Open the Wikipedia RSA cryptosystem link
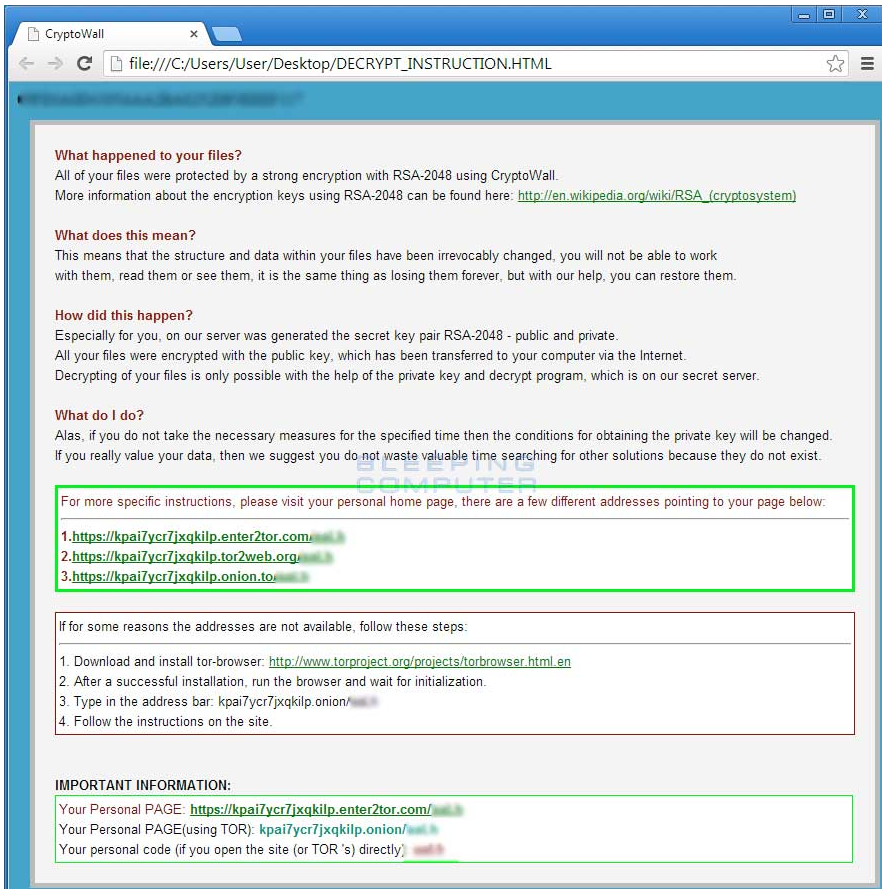 [x=656, y=196]
